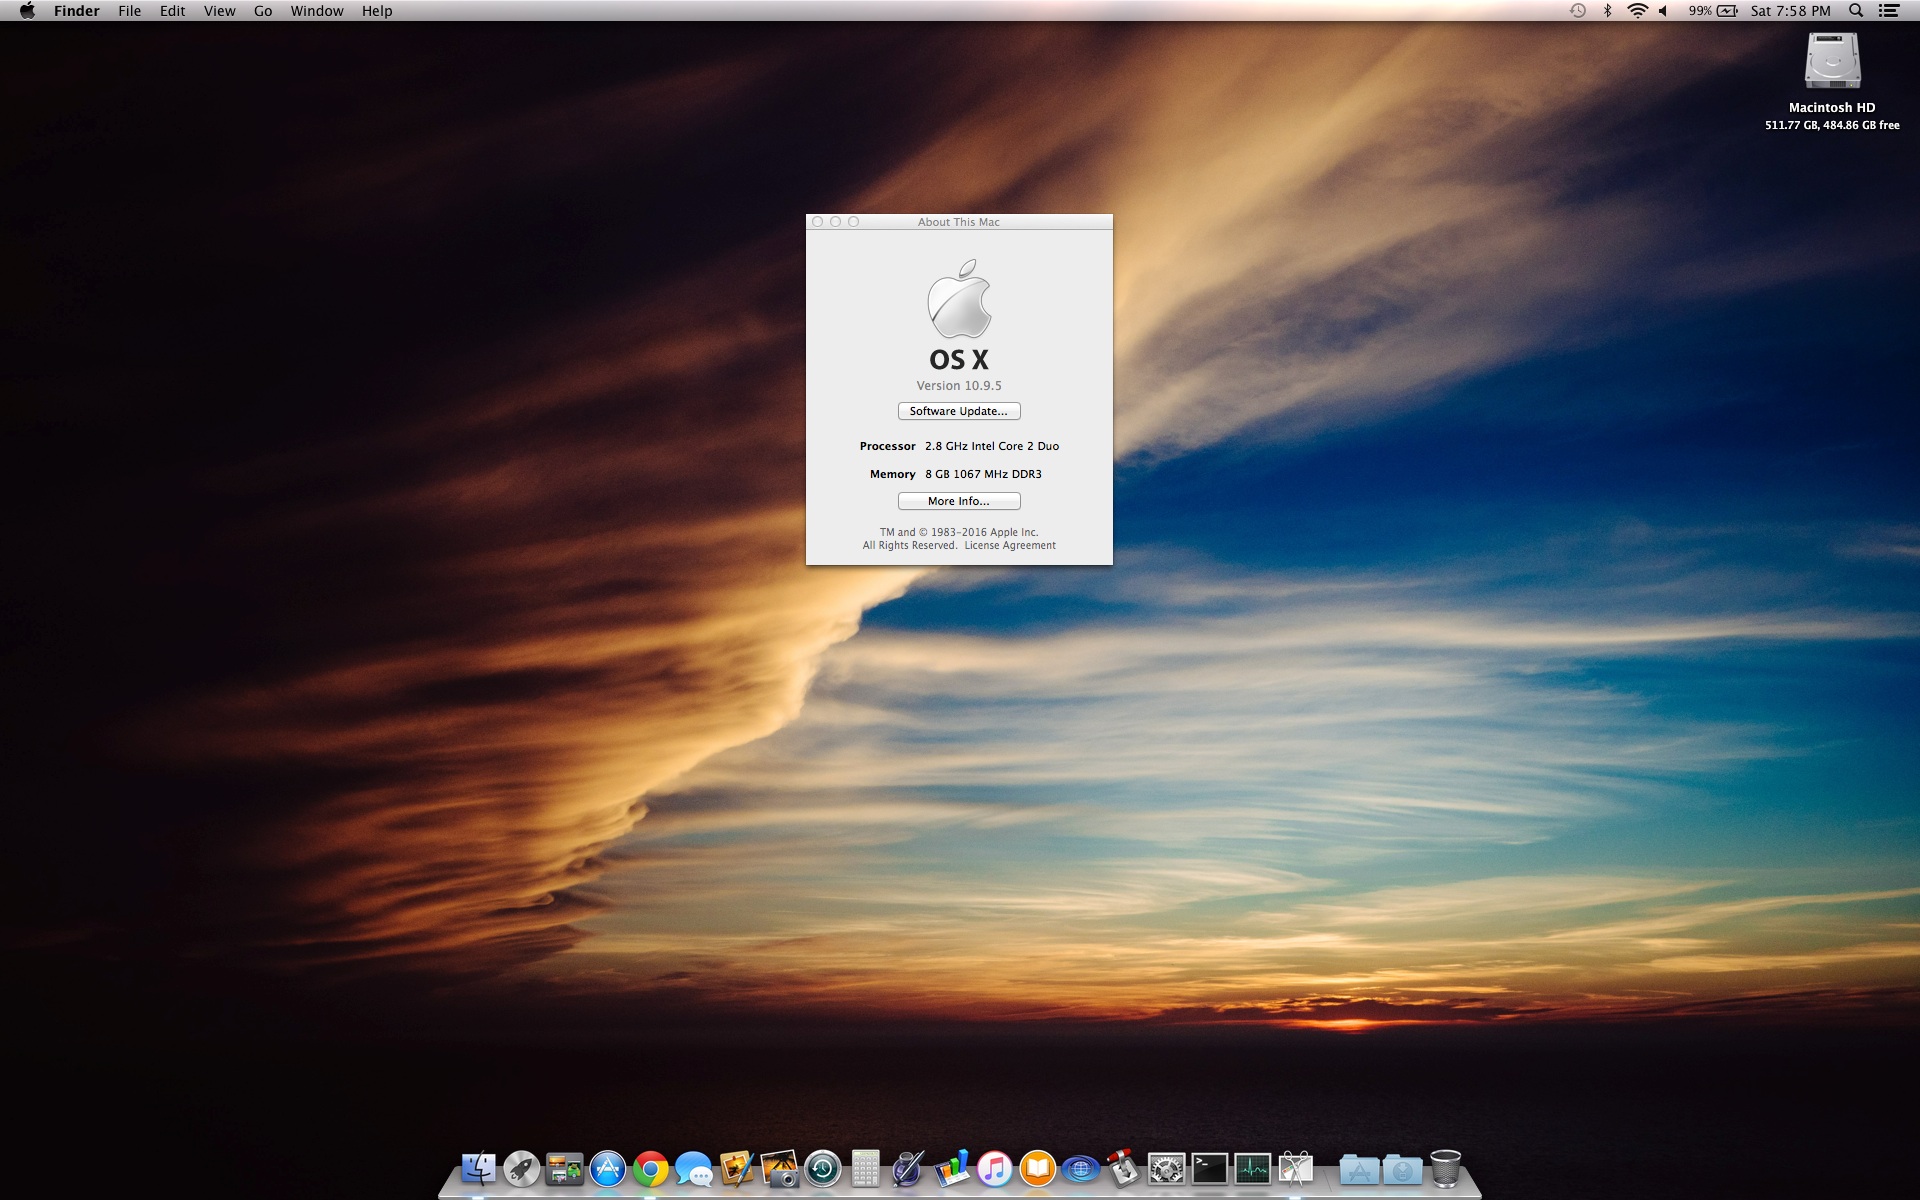Select the Macintosh HD desktop drive
Image resolution: width=1920 pixels, height=1200 pixels.
point(1832,62)
